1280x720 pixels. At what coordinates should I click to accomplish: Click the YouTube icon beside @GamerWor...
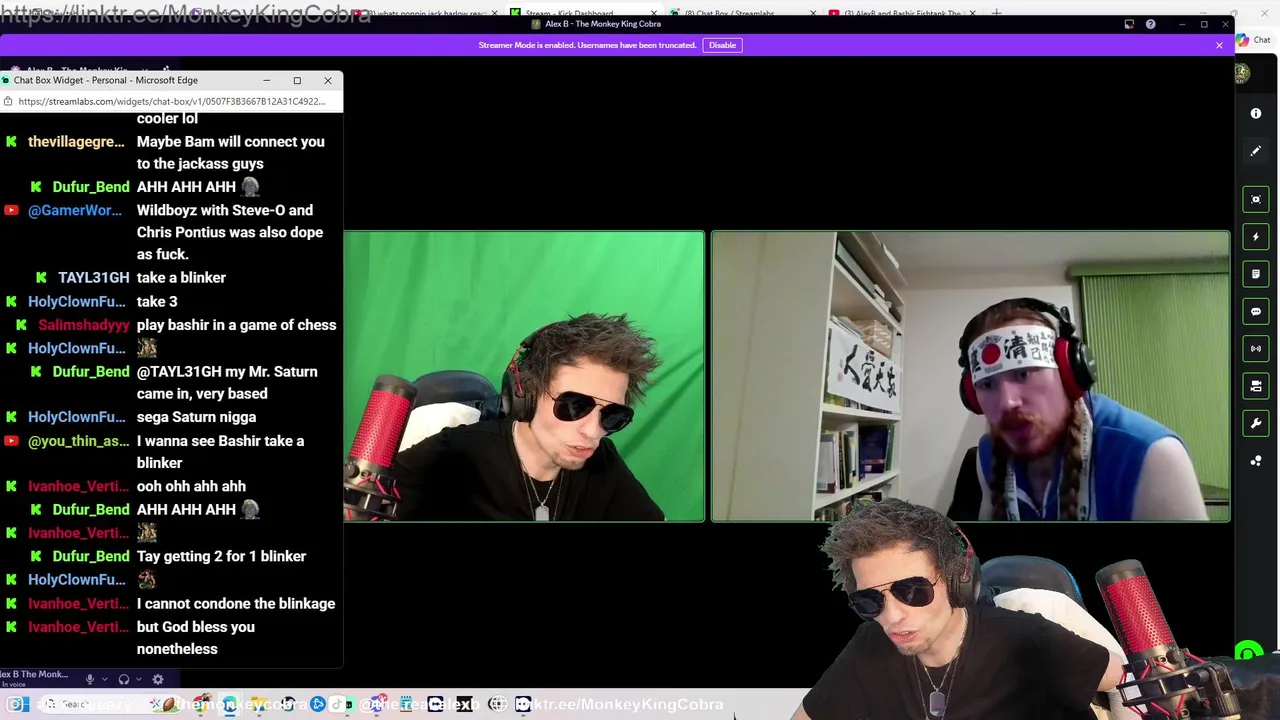(x=11, y=210)
